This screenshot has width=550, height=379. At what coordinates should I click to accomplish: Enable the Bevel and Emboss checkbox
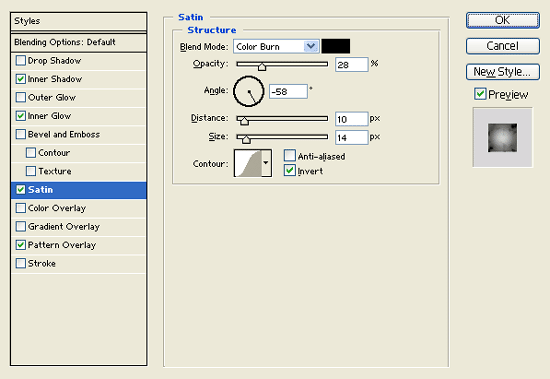point(21,134)
